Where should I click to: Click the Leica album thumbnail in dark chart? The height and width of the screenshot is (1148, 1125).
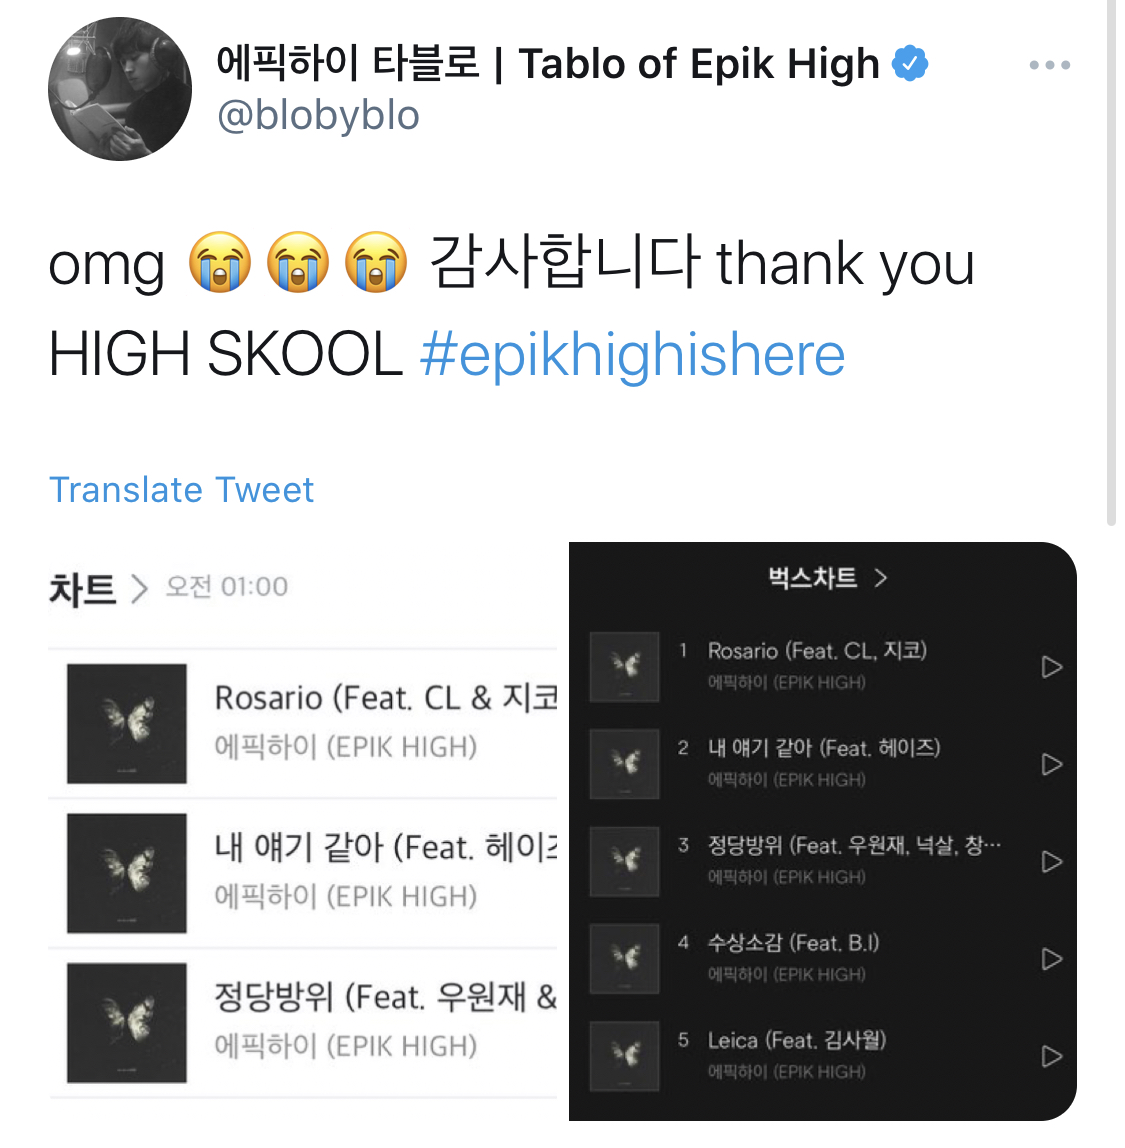pyautogui.click(x=624, y=1056)
